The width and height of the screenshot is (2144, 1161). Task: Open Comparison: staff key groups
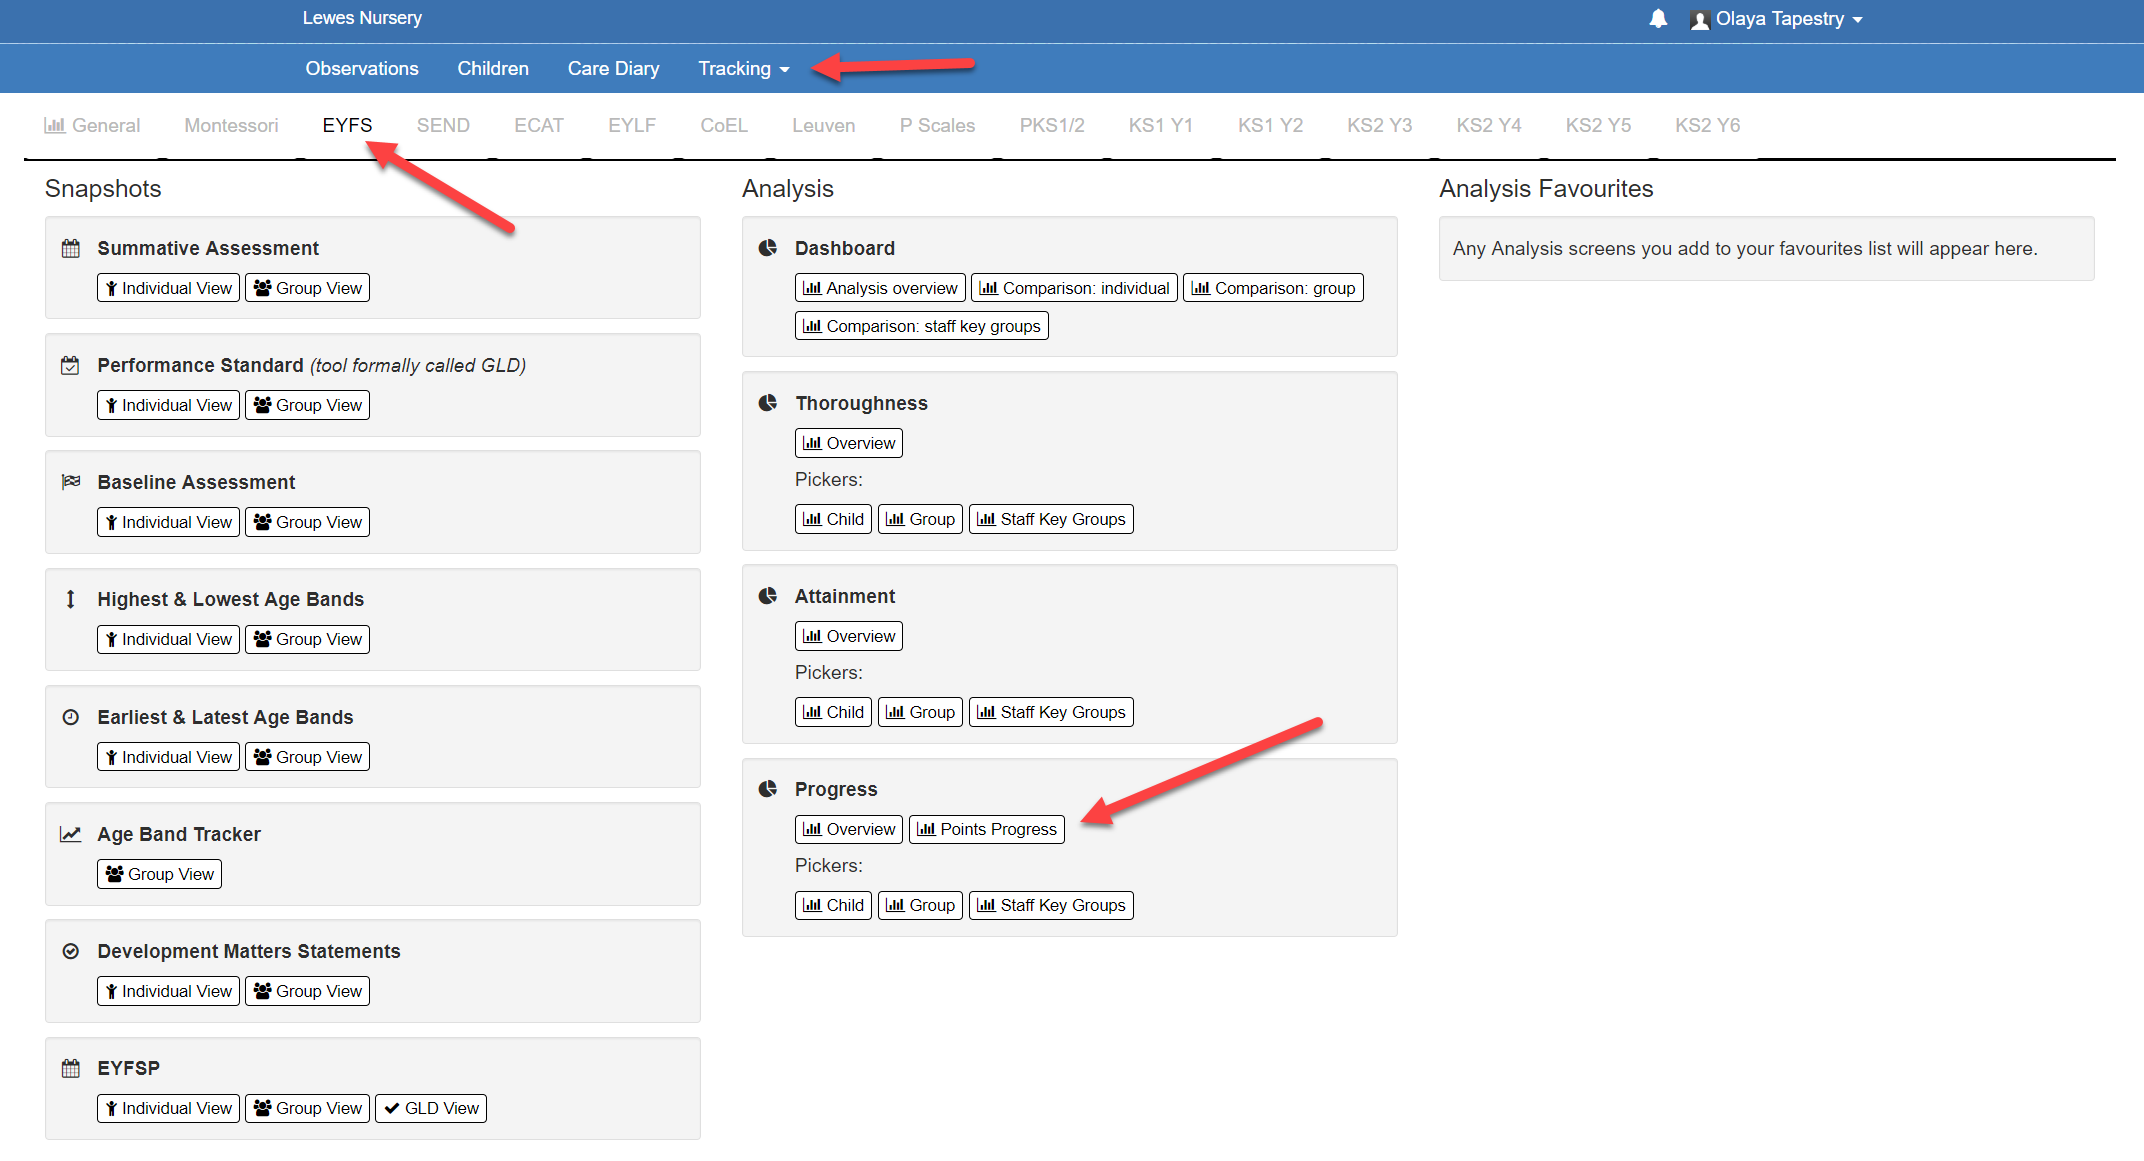921,326
